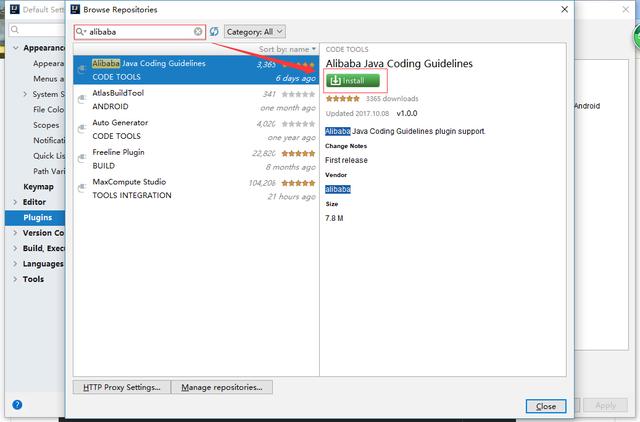Click Apply button in Default Settings window
640x422 pixels.
[x=605, y=405]
